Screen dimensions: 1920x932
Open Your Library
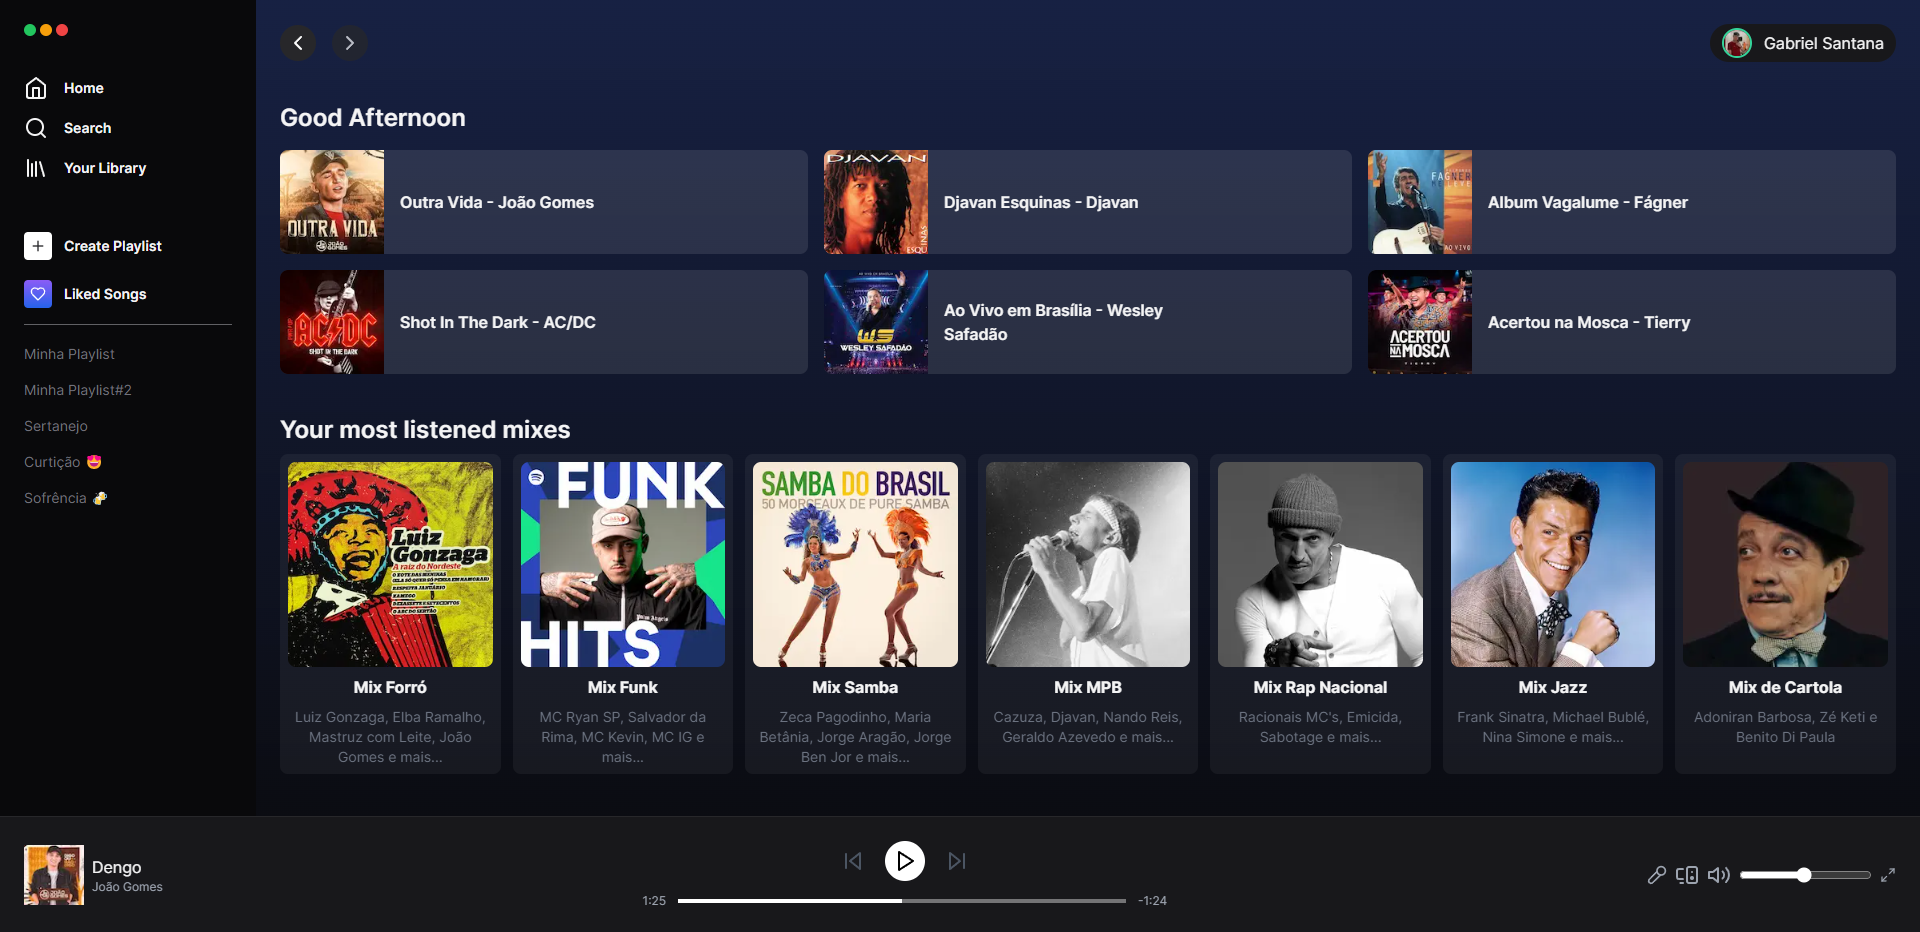point(105,168)
